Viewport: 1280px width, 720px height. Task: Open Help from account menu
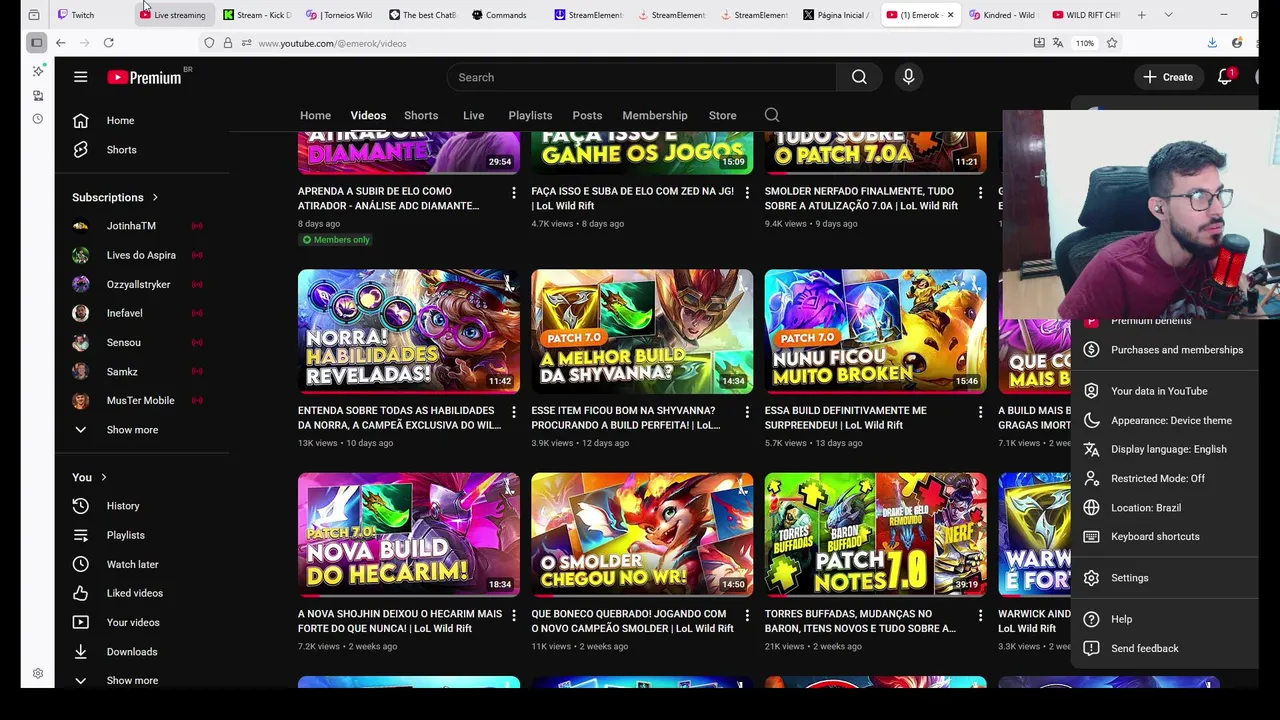(1164, 619)
